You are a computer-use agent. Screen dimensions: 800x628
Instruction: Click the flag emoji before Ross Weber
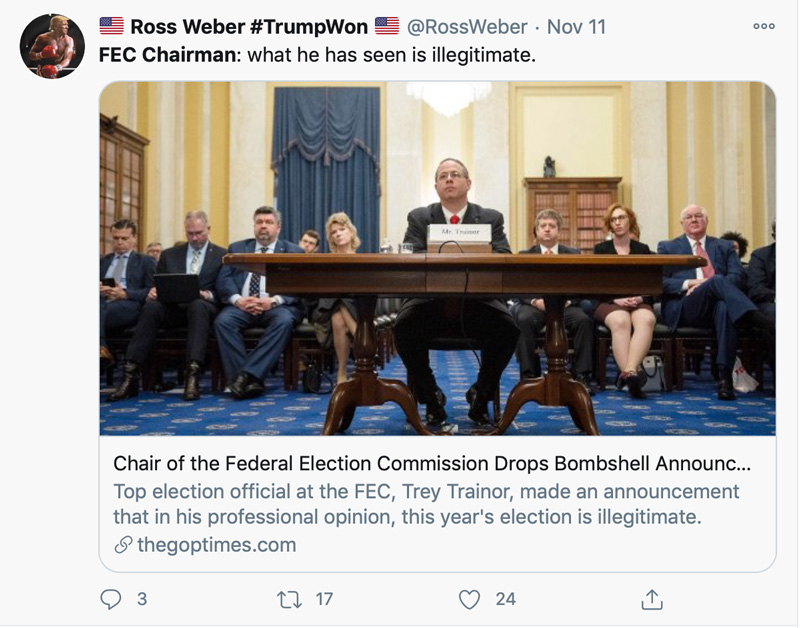point(112,27)
